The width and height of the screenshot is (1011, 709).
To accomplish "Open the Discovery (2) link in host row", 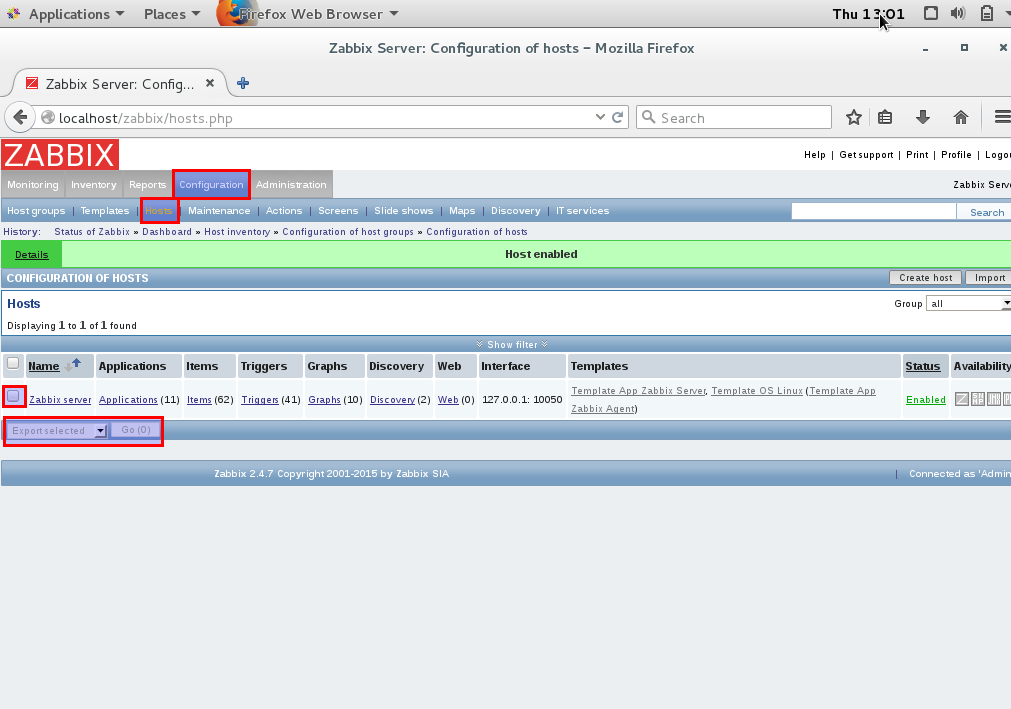I will [393, 400].
